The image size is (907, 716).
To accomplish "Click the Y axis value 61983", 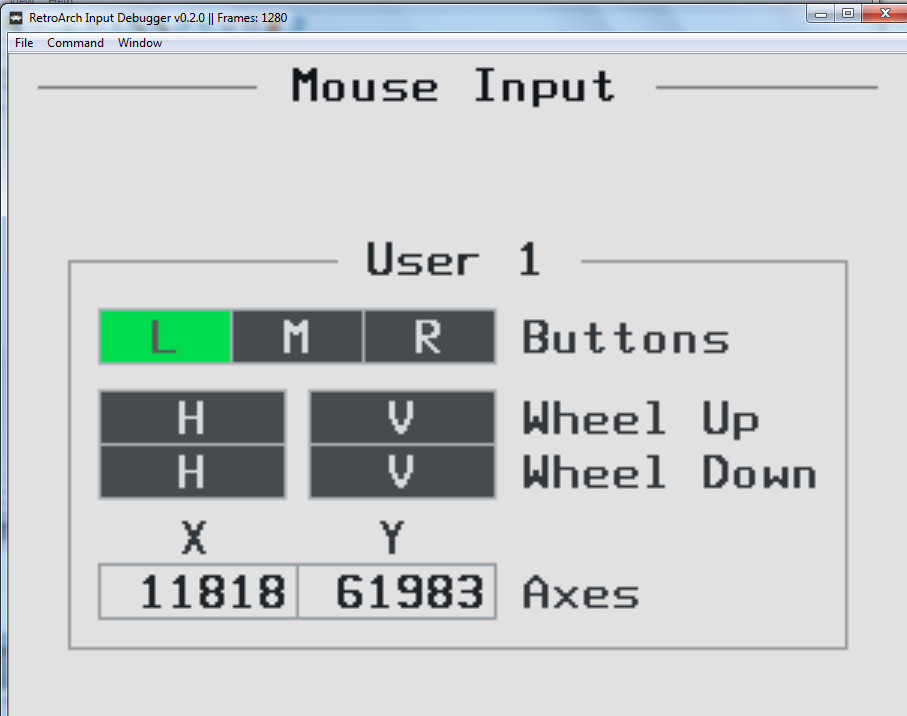I will 397,592.
